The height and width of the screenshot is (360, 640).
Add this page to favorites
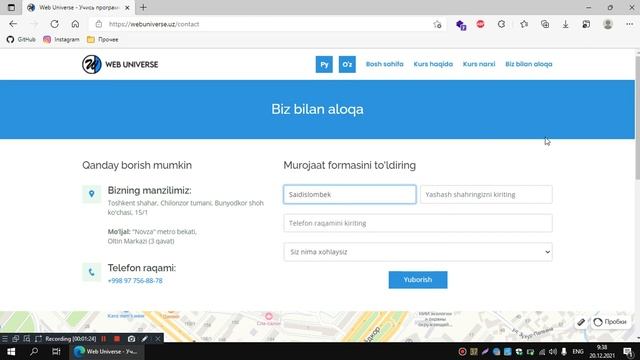point(437,24)
